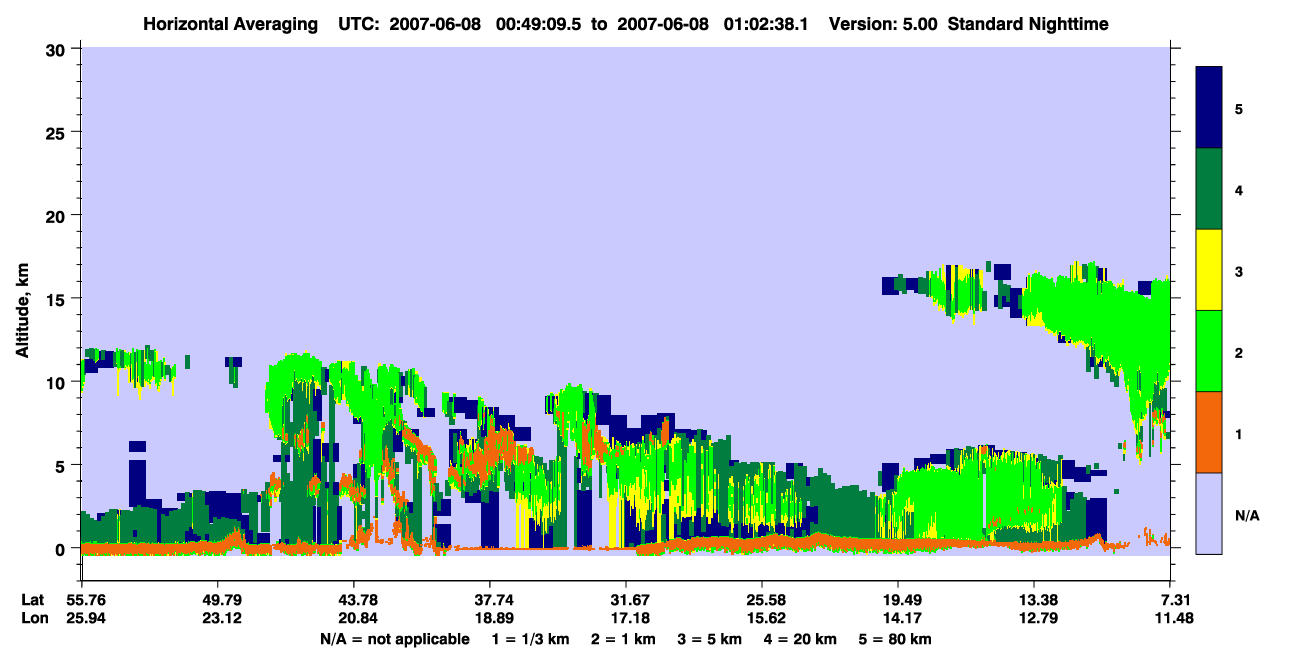1300x667 pixels.
Task: Click 'Standard Nighttime' in the title
Action: (1028, 23)
